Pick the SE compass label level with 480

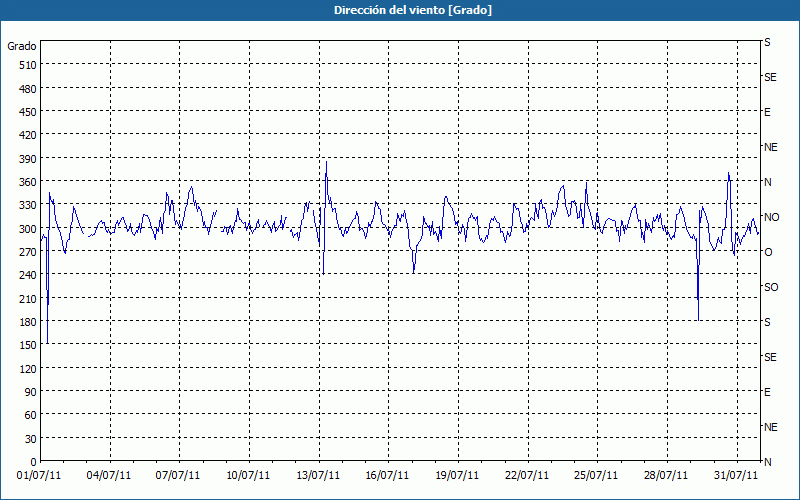(770, 78)
